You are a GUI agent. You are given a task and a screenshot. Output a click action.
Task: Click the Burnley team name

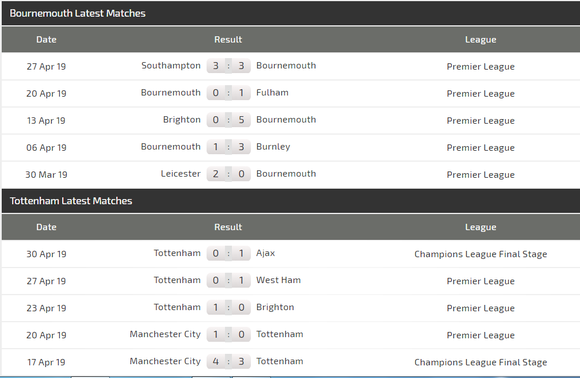tap(273, 147)
